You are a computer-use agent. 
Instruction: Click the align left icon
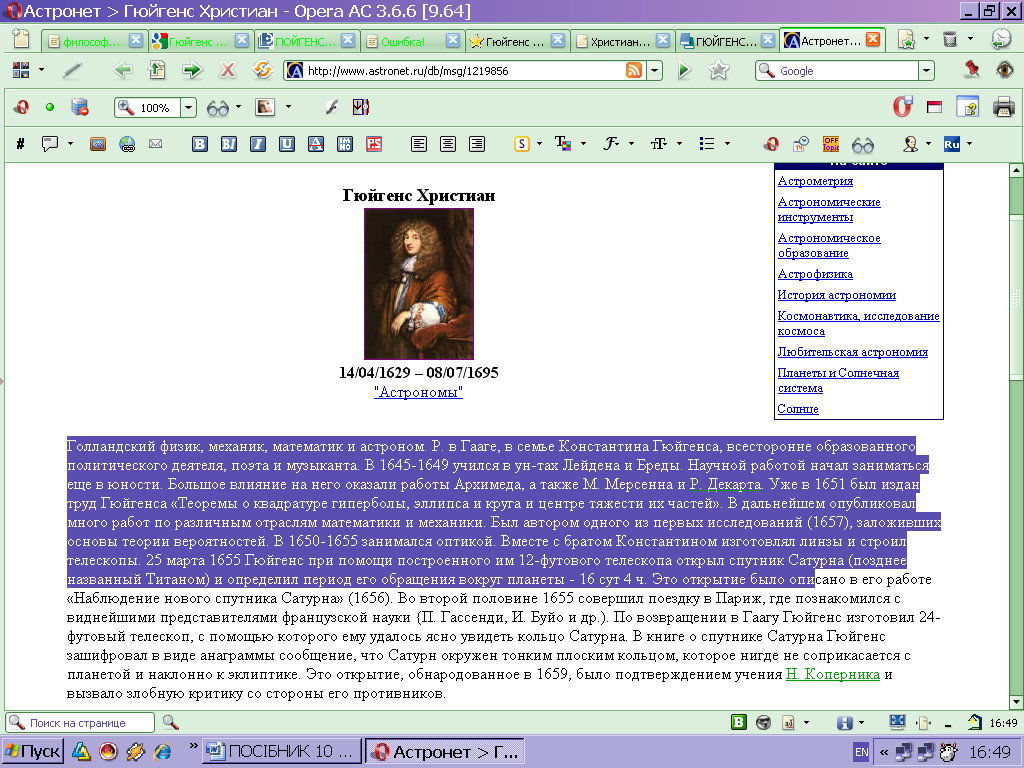tap(419, 144)
